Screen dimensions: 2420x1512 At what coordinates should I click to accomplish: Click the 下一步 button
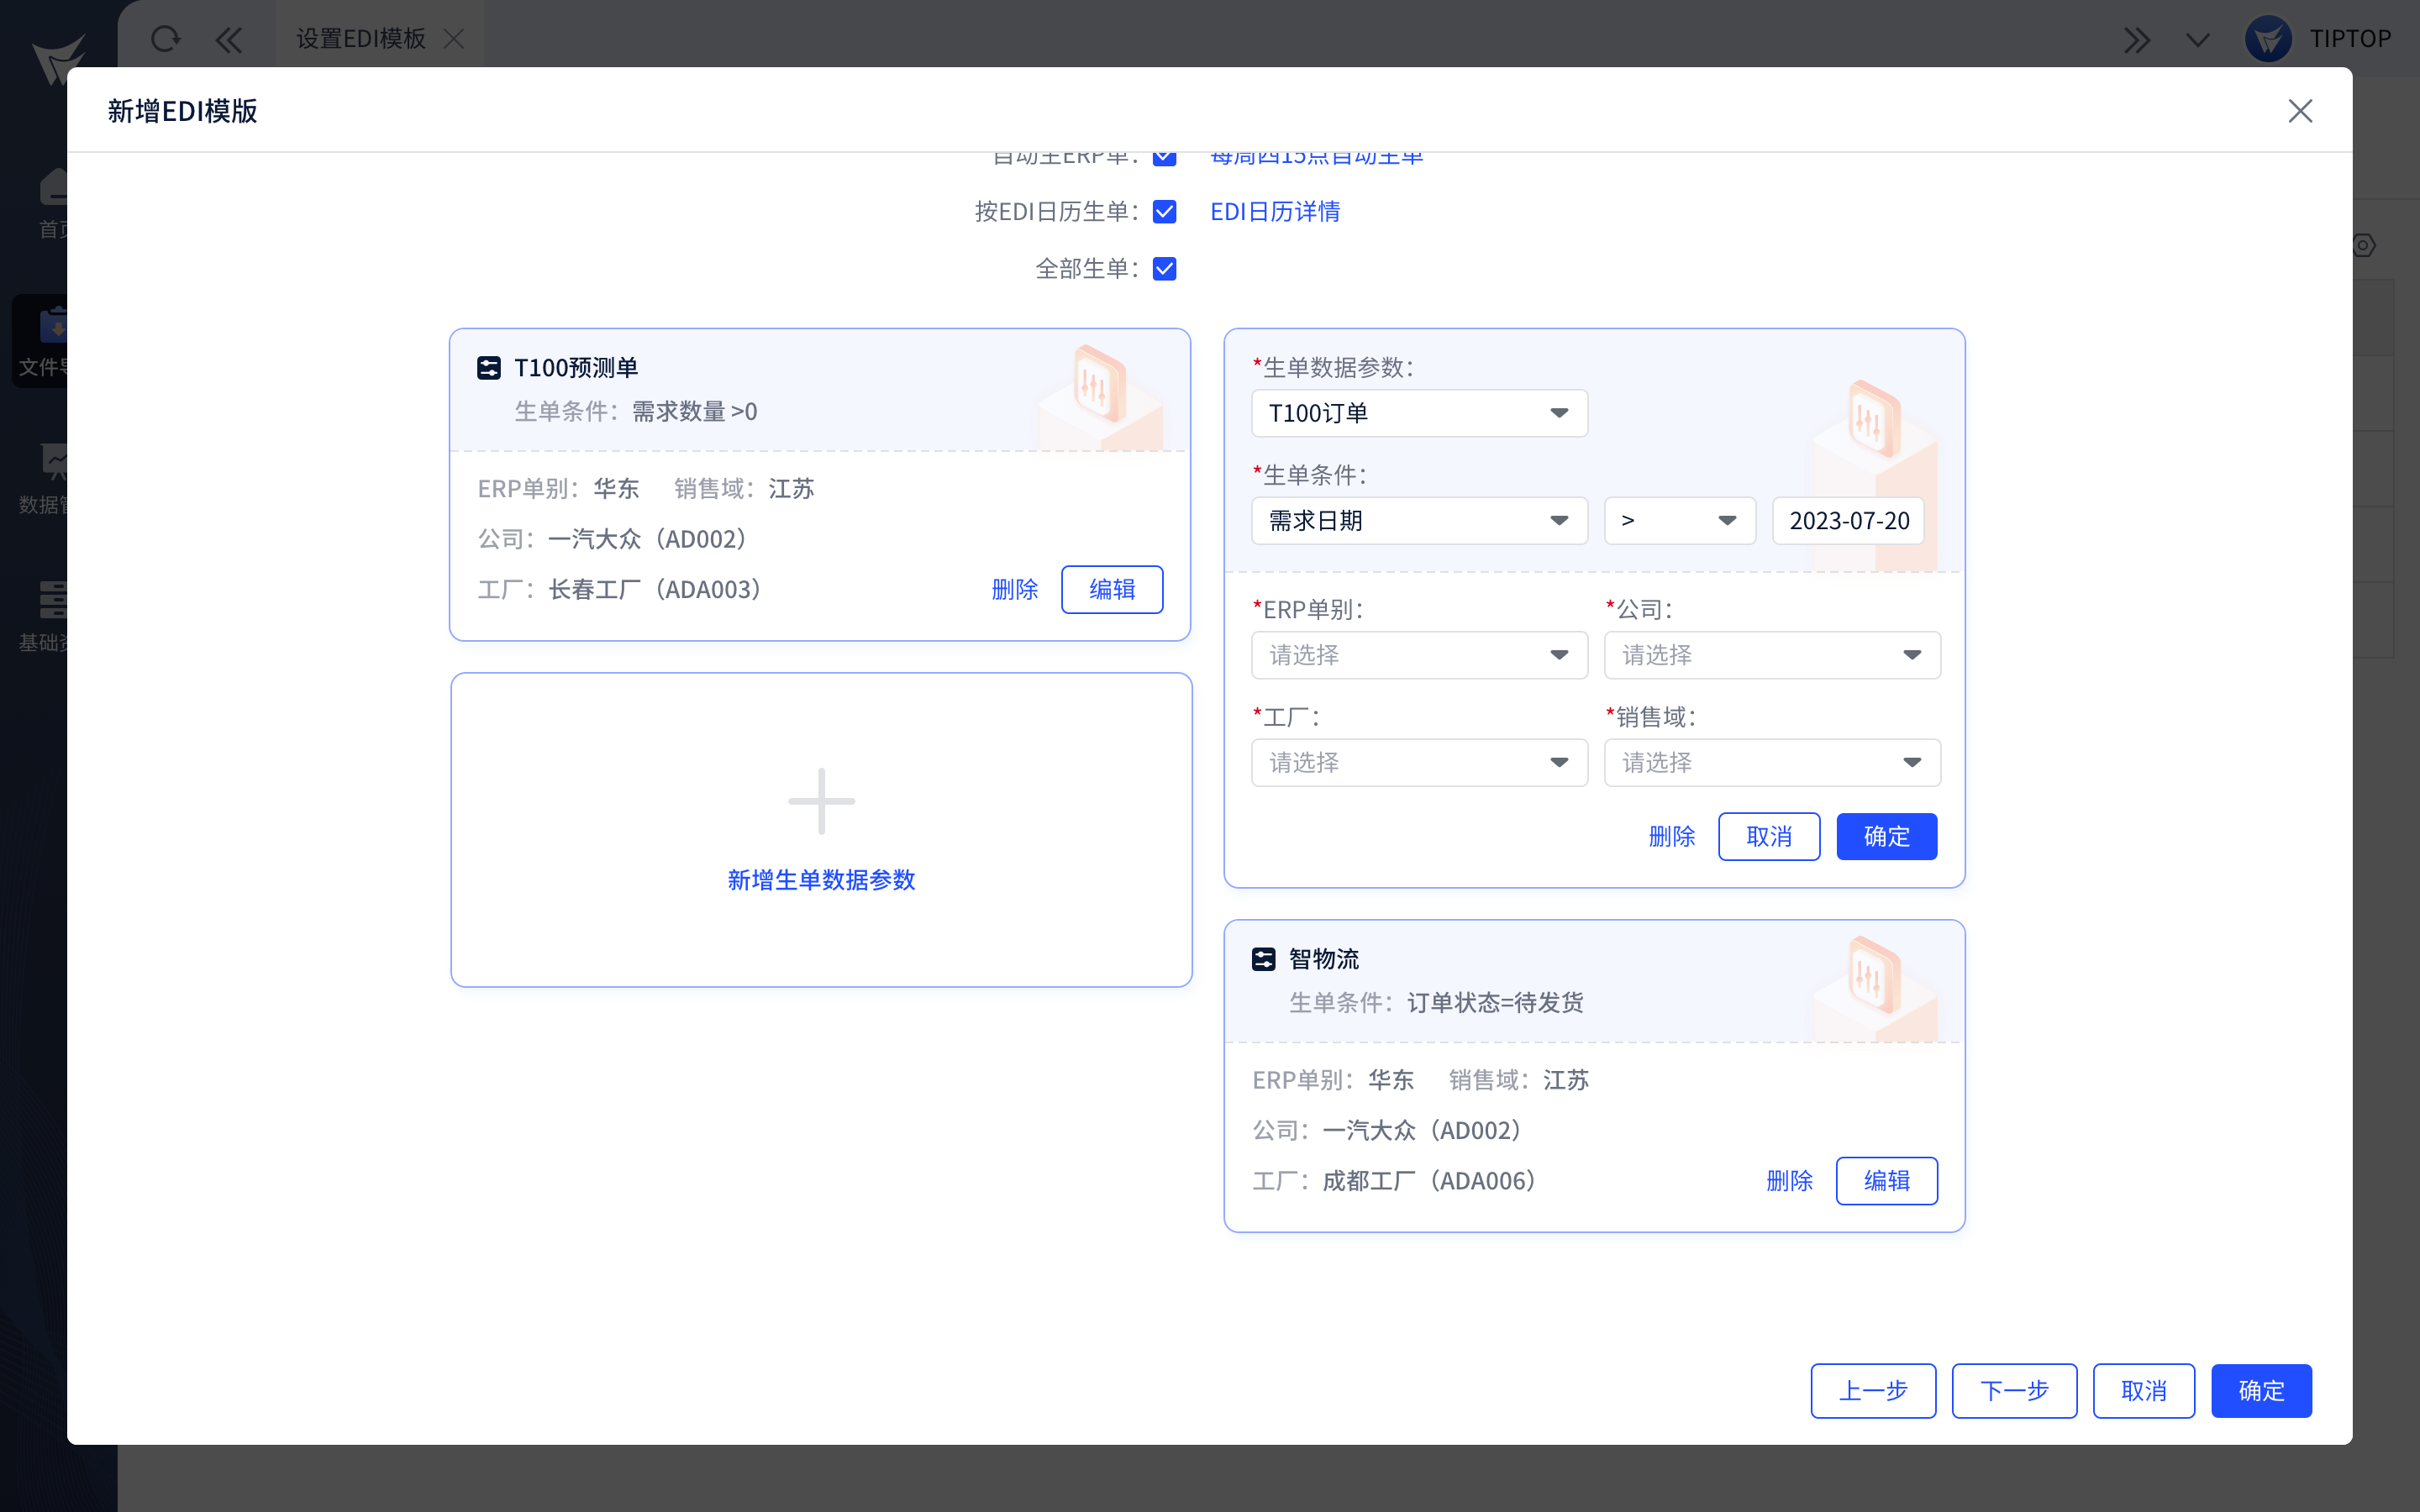[x=2014, y=1390]
